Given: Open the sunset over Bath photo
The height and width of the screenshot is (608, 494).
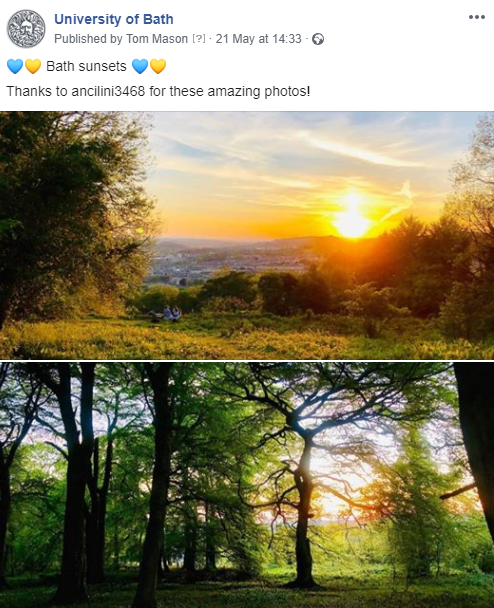Looking at the screenshot, I should click(x=247, y=235).
